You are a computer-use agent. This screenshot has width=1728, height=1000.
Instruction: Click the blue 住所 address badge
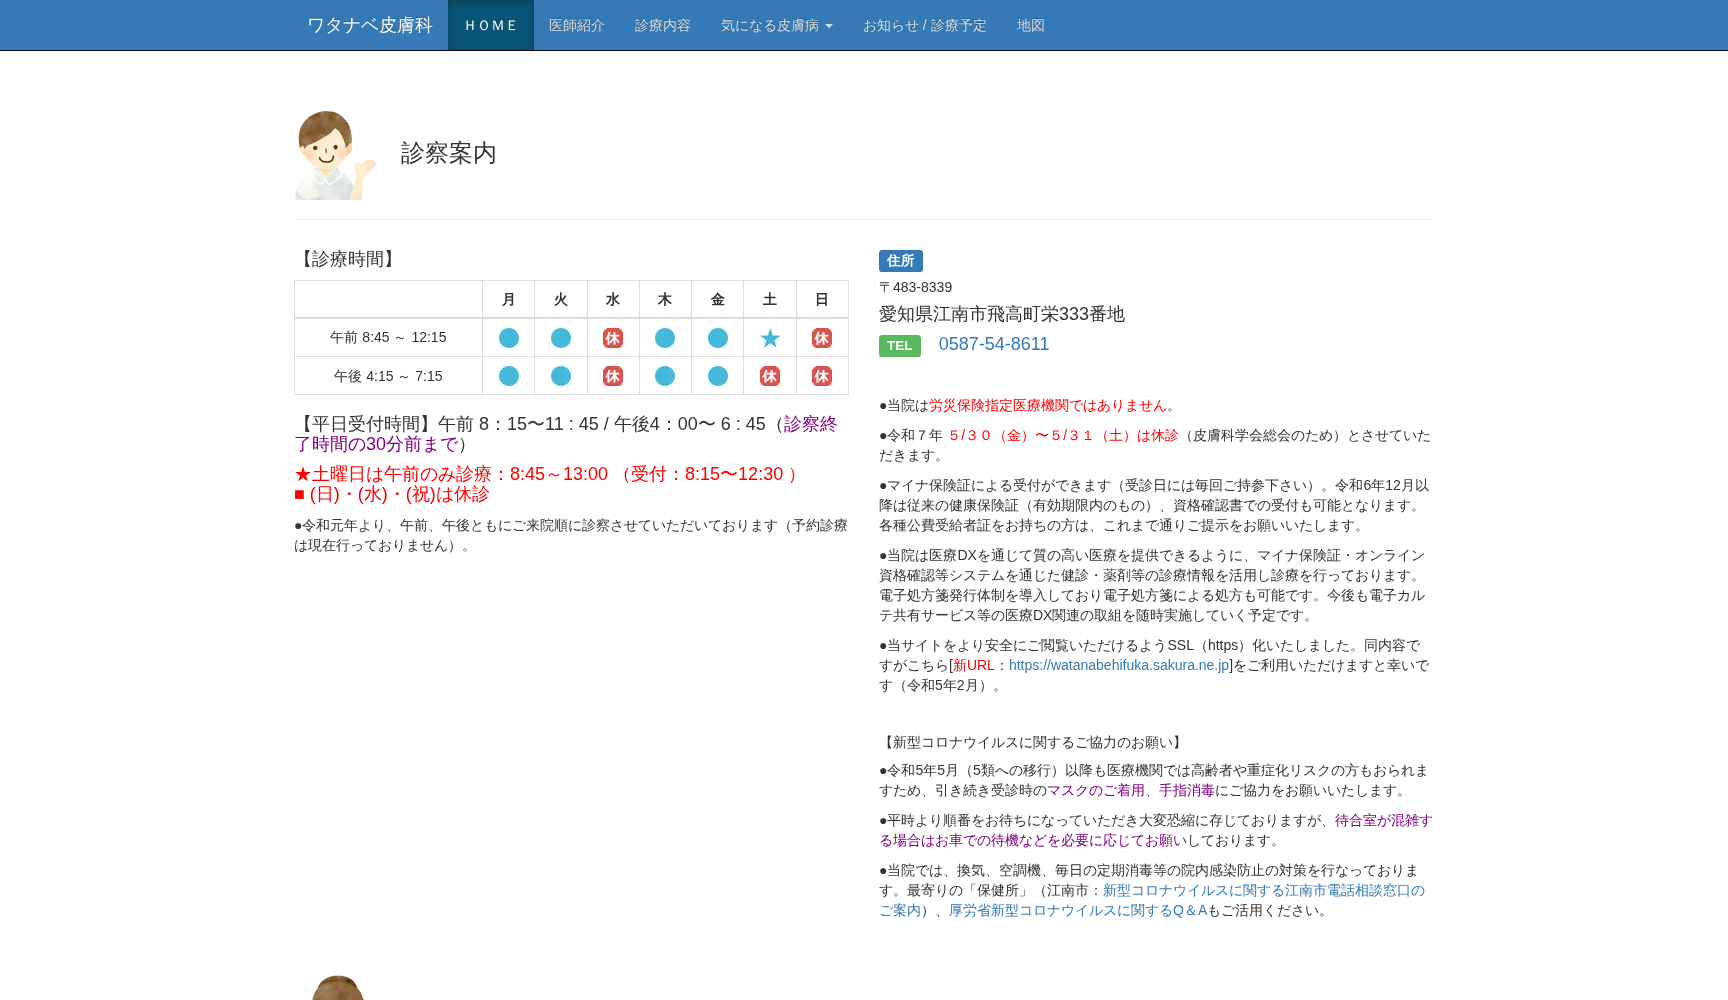[900, 261]
